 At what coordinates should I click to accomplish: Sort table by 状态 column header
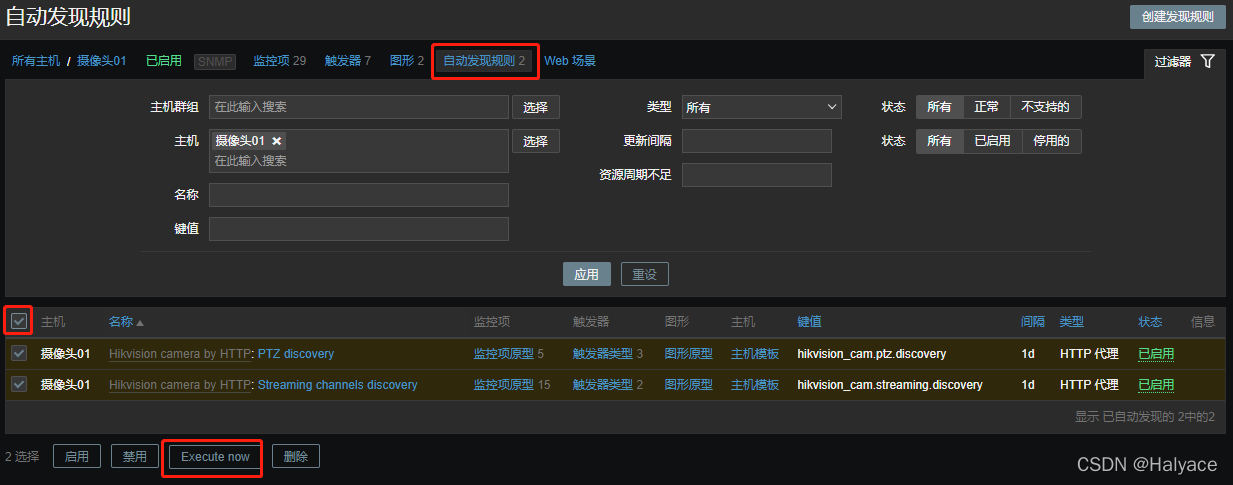[x=1150, y=322]
